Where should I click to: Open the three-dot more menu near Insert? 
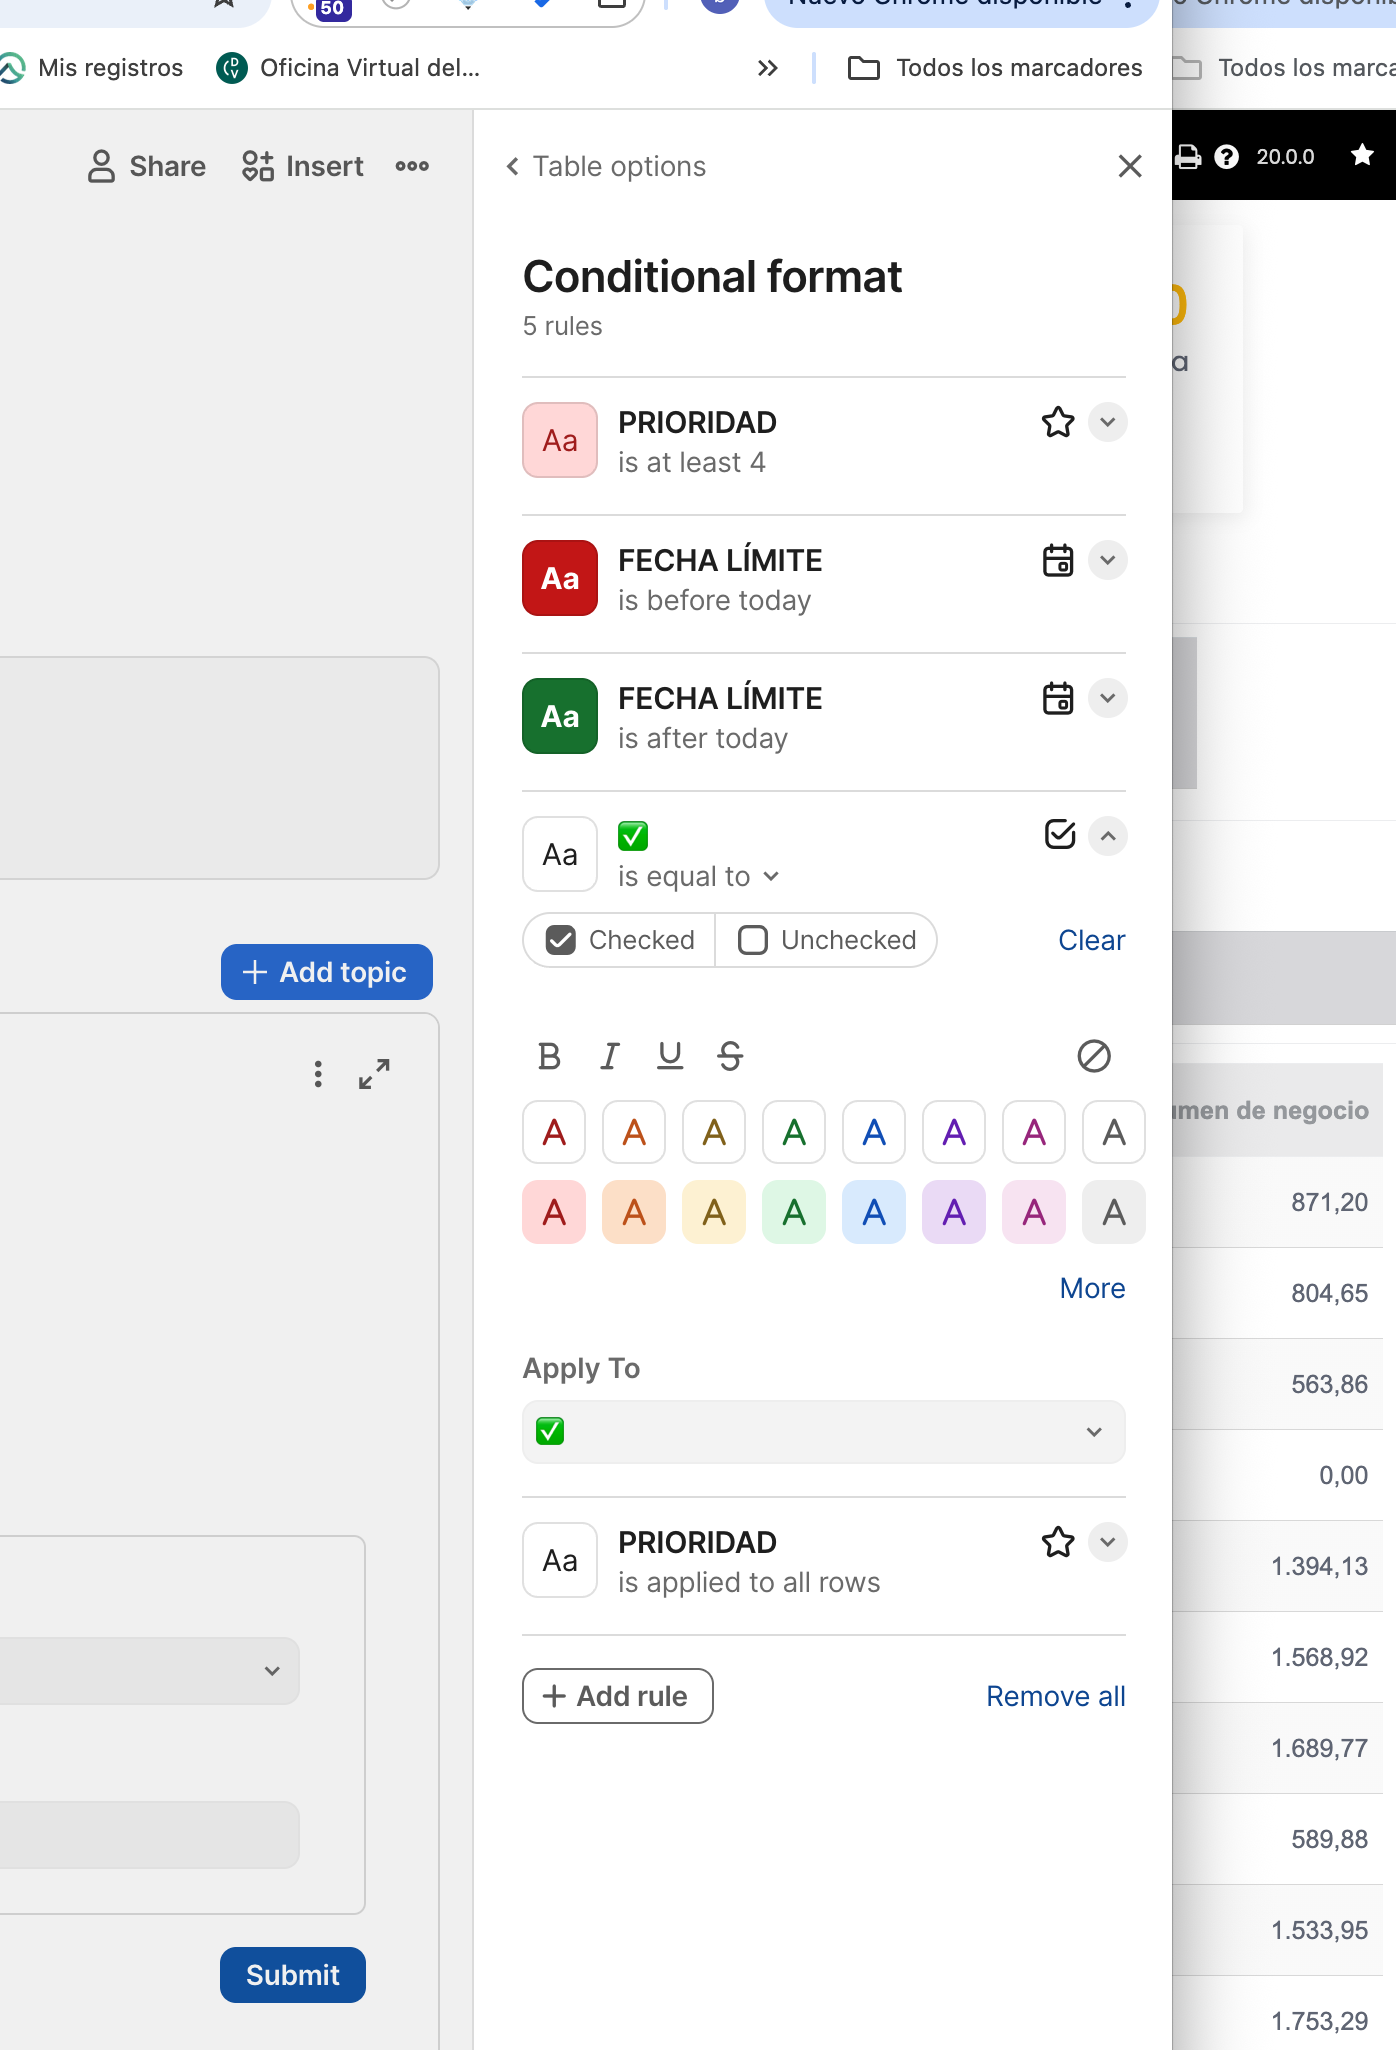coord(412,166)
